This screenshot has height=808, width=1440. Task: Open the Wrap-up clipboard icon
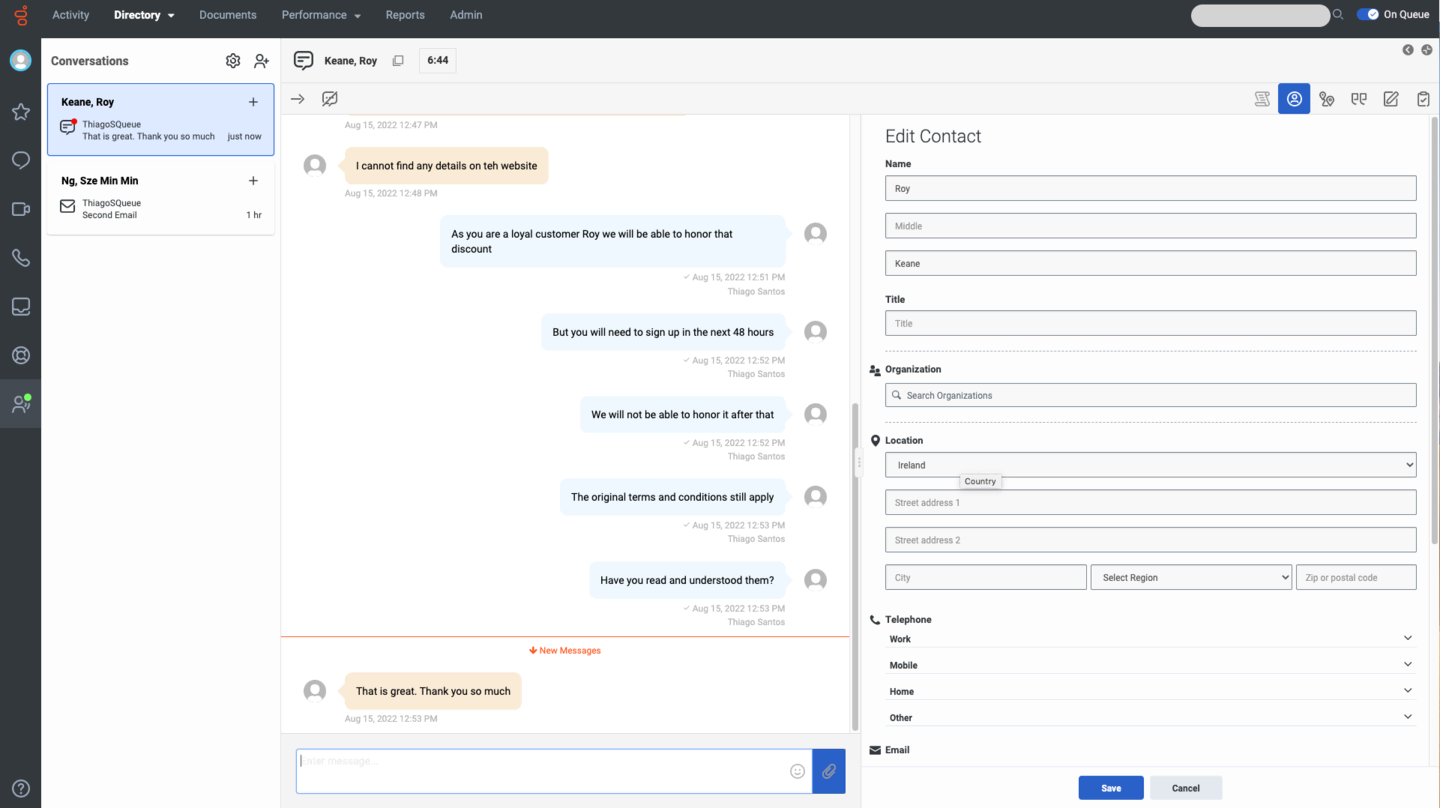(1423, 99)
